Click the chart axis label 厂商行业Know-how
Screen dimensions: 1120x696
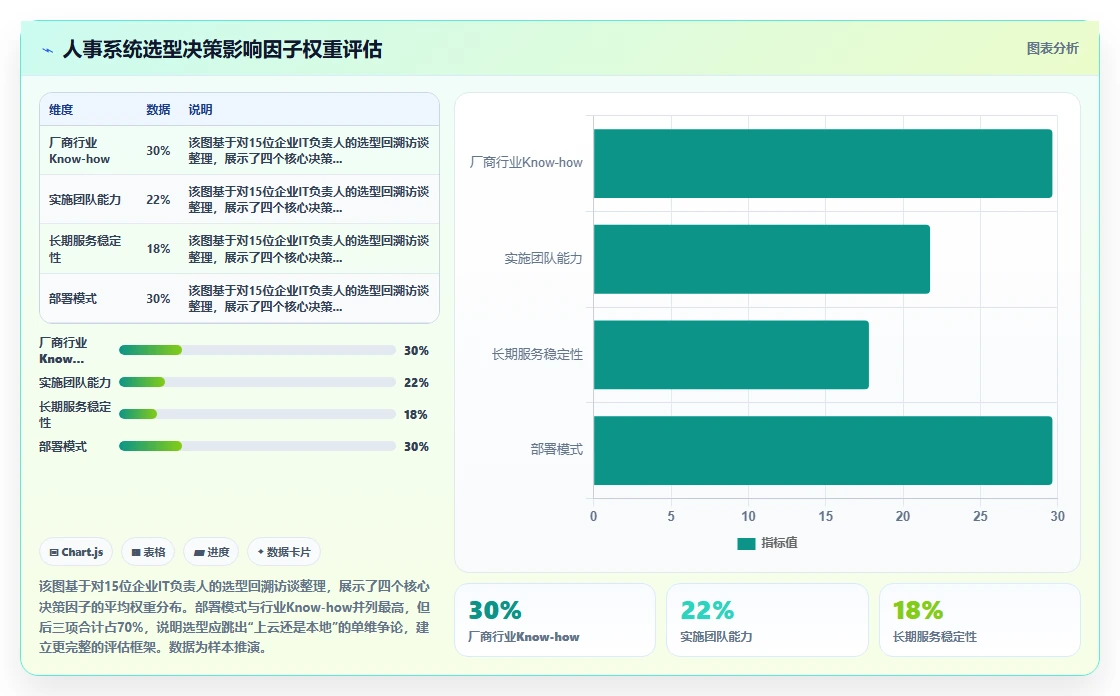(526, 163)
